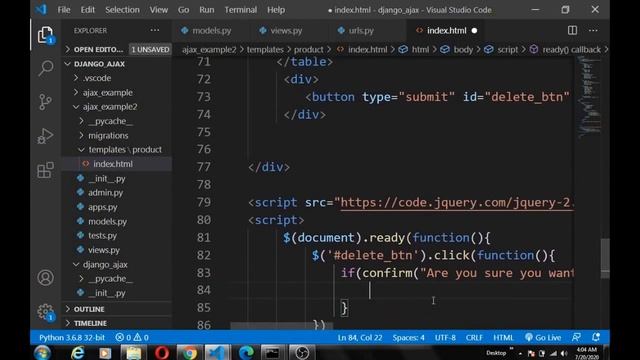Change UTF-8 file encoding
The height and width of the screenshot is (360, 640).
(445, 338)
